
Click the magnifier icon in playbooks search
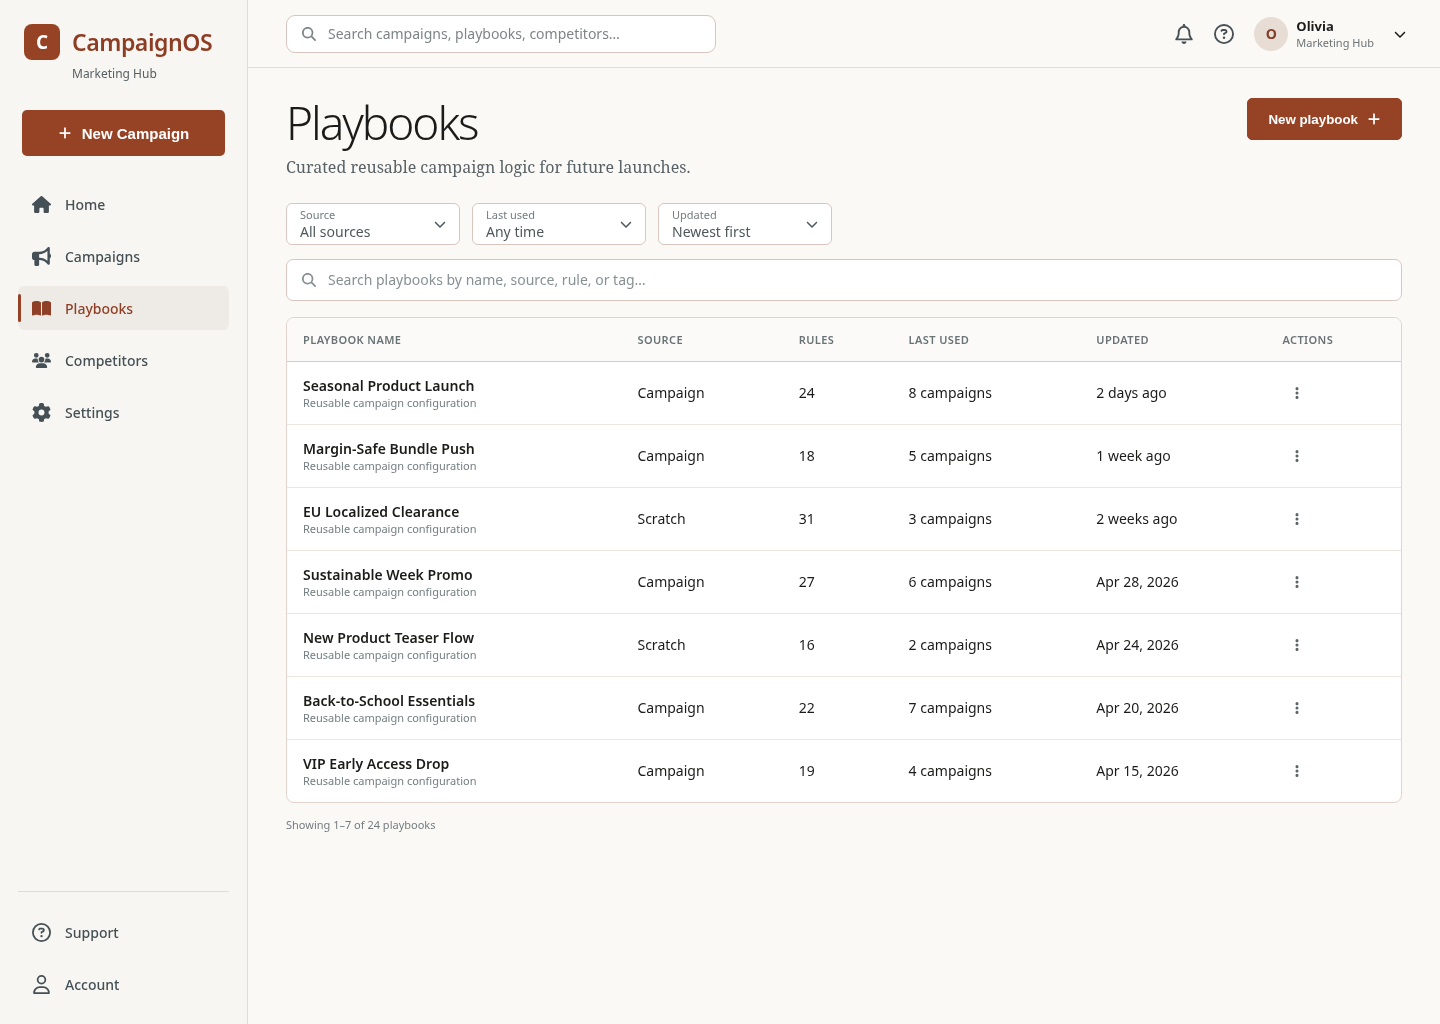309,280
